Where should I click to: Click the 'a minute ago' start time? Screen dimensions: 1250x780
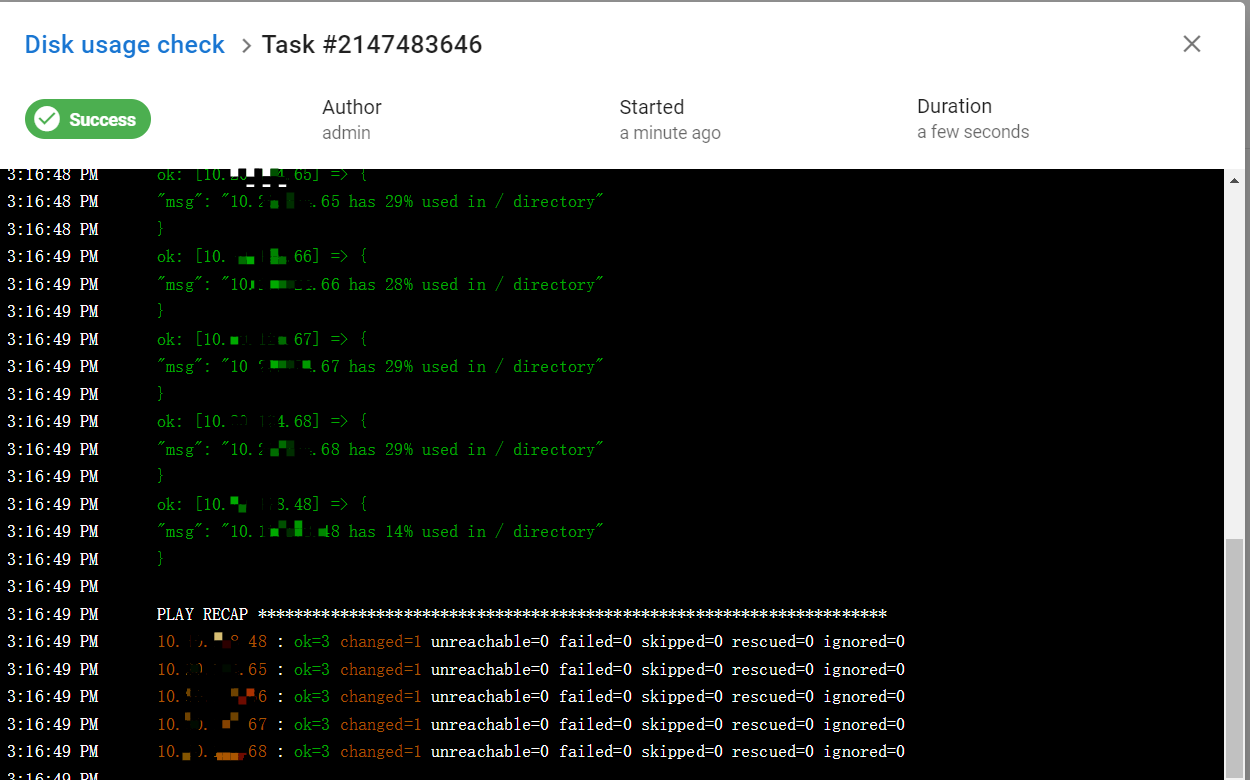670,133
